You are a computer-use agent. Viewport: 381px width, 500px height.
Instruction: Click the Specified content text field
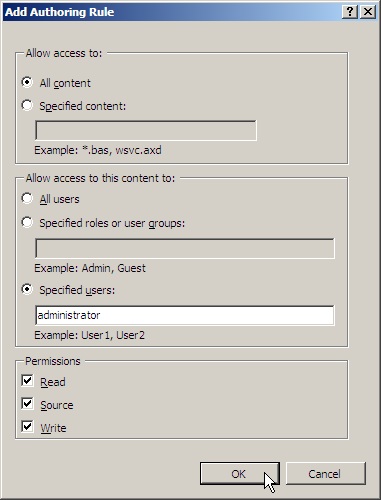[x=146, y=130]
